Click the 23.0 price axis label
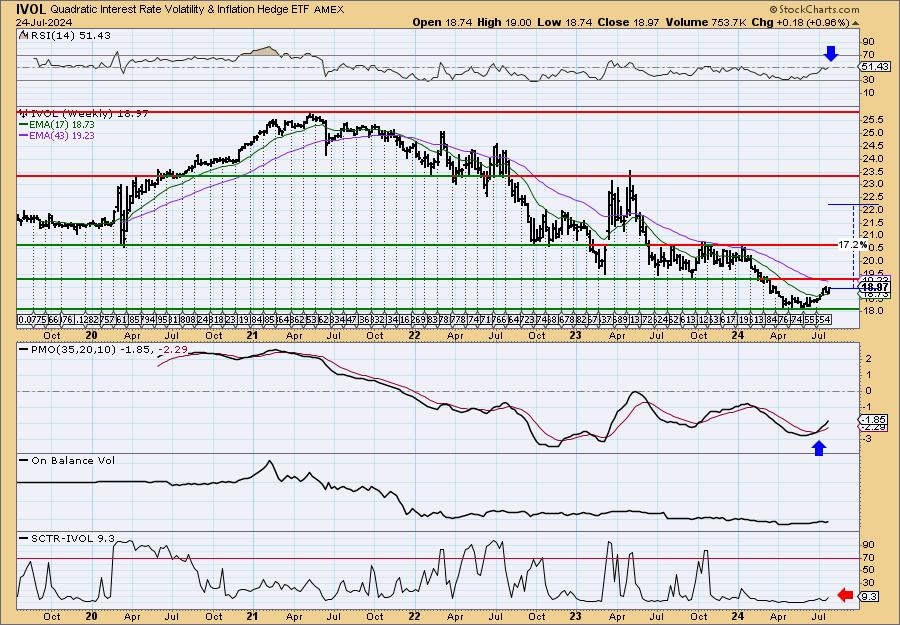The height and width of the screenshot is (625, 900). tap(872, 184)
